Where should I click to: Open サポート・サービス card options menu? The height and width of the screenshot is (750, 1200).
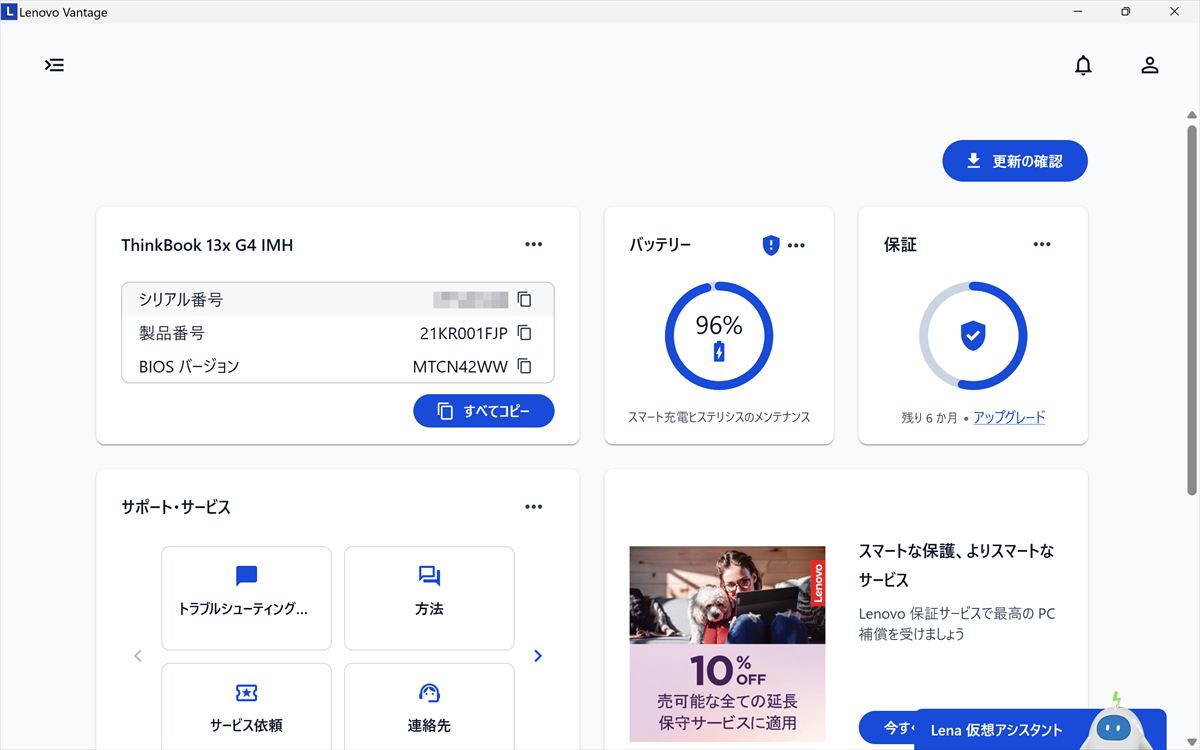[534, 507]
